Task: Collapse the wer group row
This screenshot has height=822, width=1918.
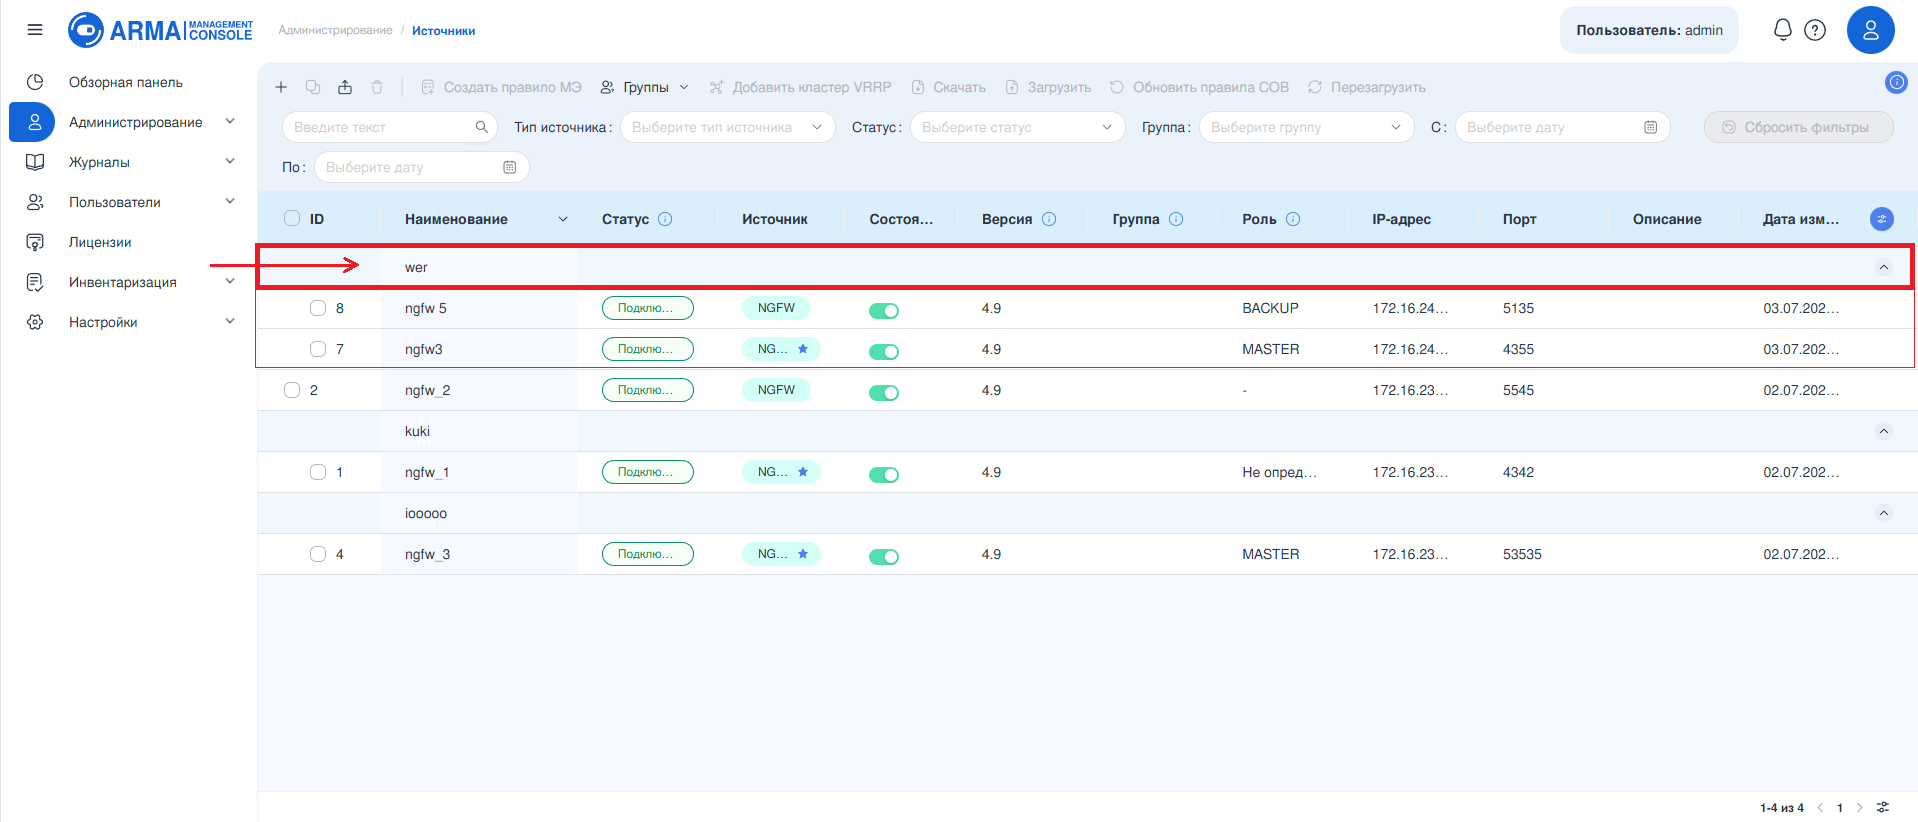Action: 1884,267
